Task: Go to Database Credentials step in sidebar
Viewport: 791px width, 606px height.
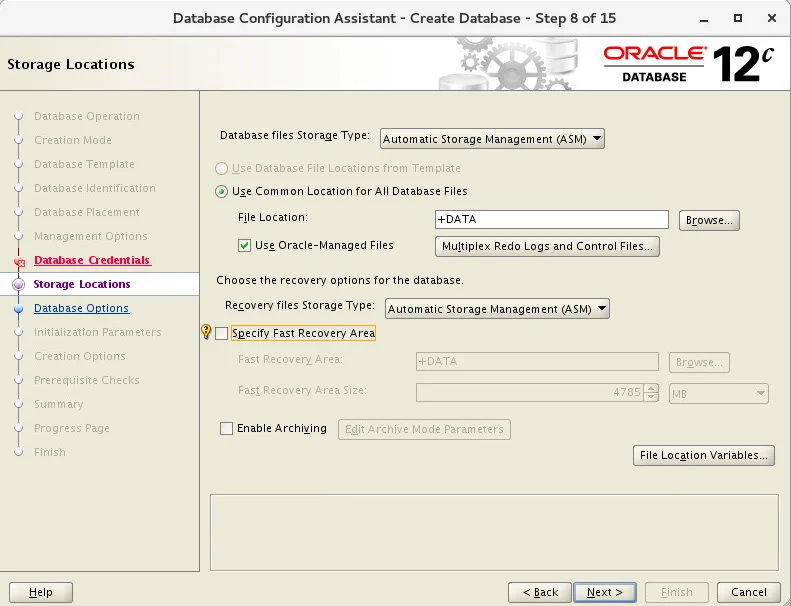Action: (92, 260)
